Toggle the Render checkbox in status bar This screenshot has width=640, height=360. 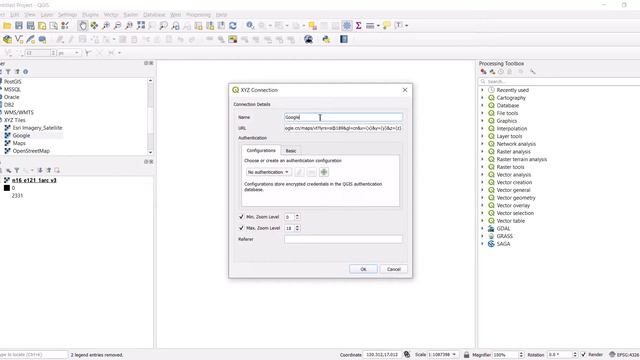click(583, 354)
